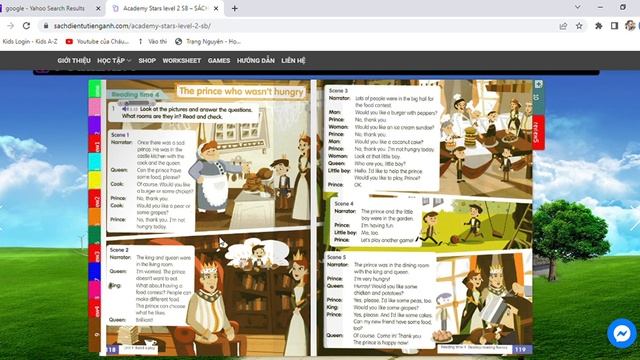Click the lock icon in address bar
Viewport: 640px width, 360px height.
pyautogui.click(x=46, y=26)
